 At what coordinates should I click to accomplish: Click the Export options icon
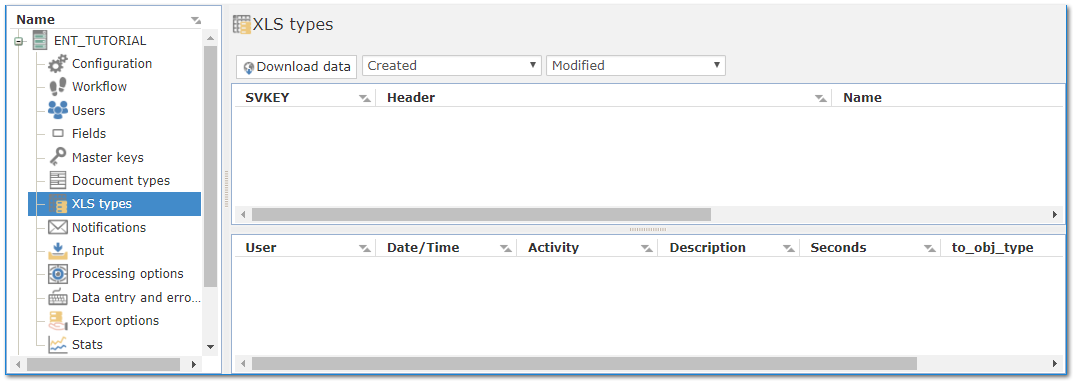click(58, 321)
